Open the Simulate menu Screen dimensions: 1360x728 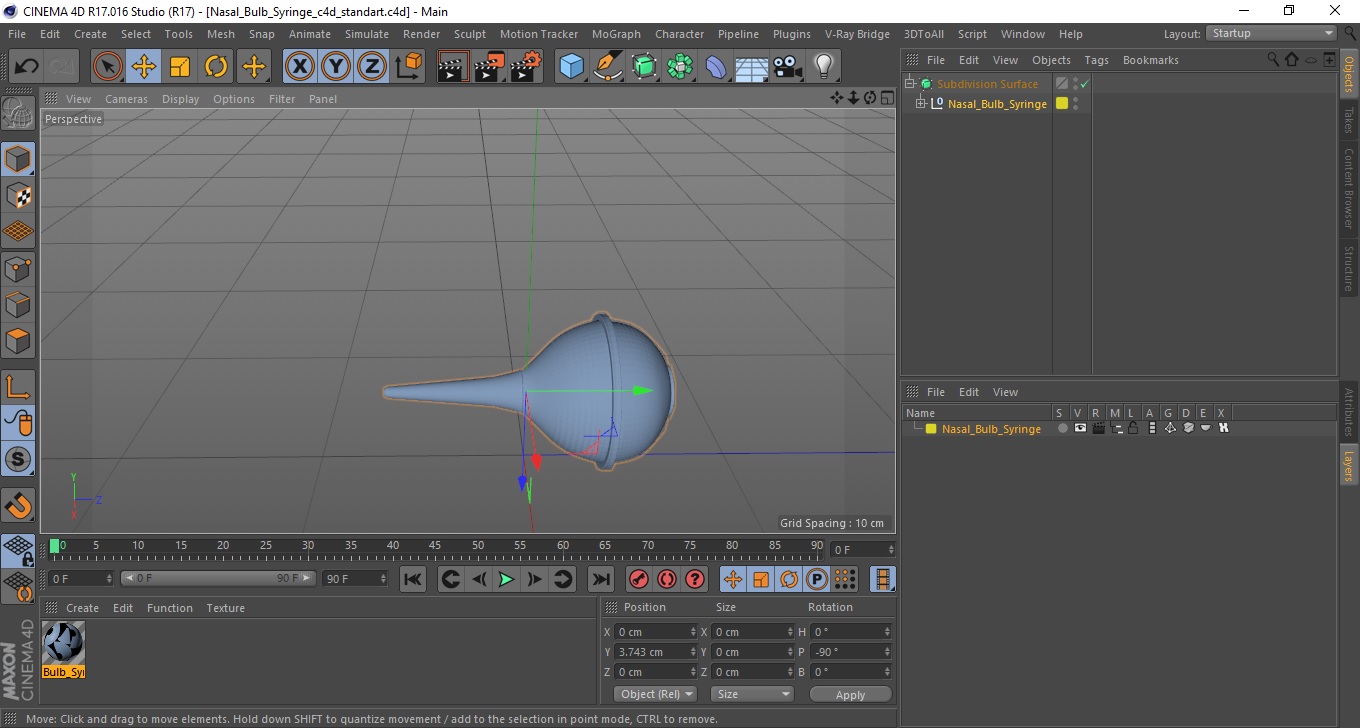click(x=367, y=34)
